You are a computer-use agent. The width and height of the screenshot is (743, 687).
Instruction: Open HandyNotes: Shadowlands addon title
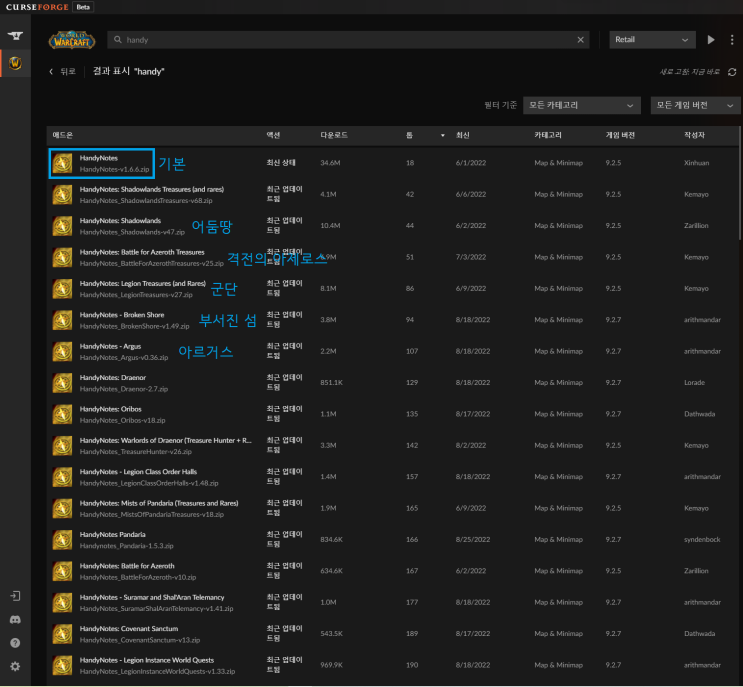pos(120,221)
